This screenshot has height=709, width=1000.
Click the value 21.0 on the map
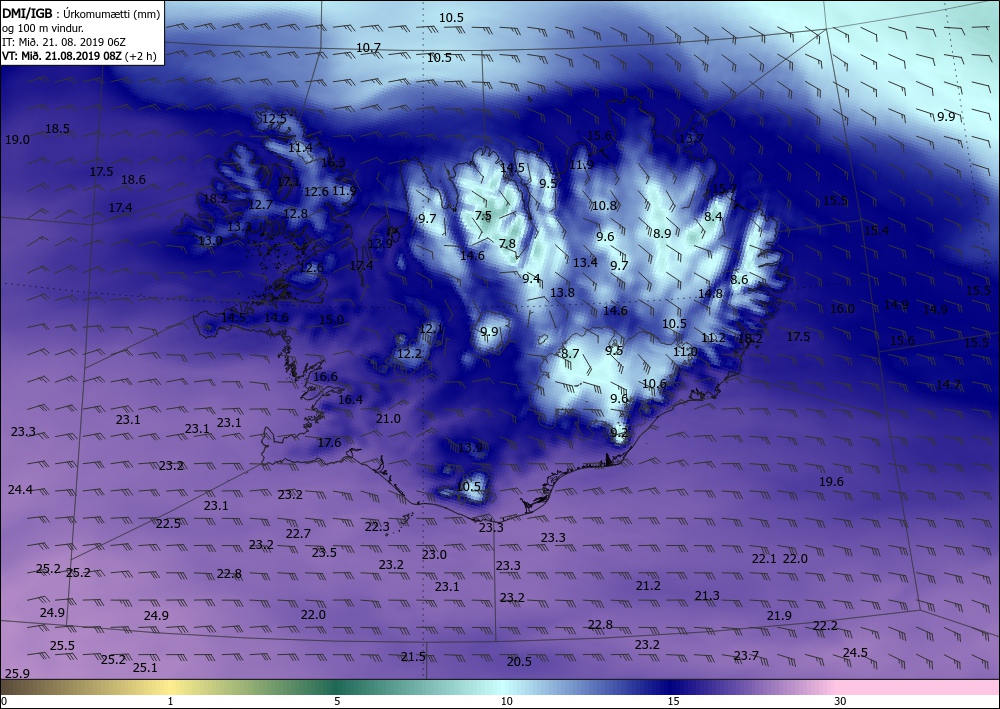[x=388, y=419]
